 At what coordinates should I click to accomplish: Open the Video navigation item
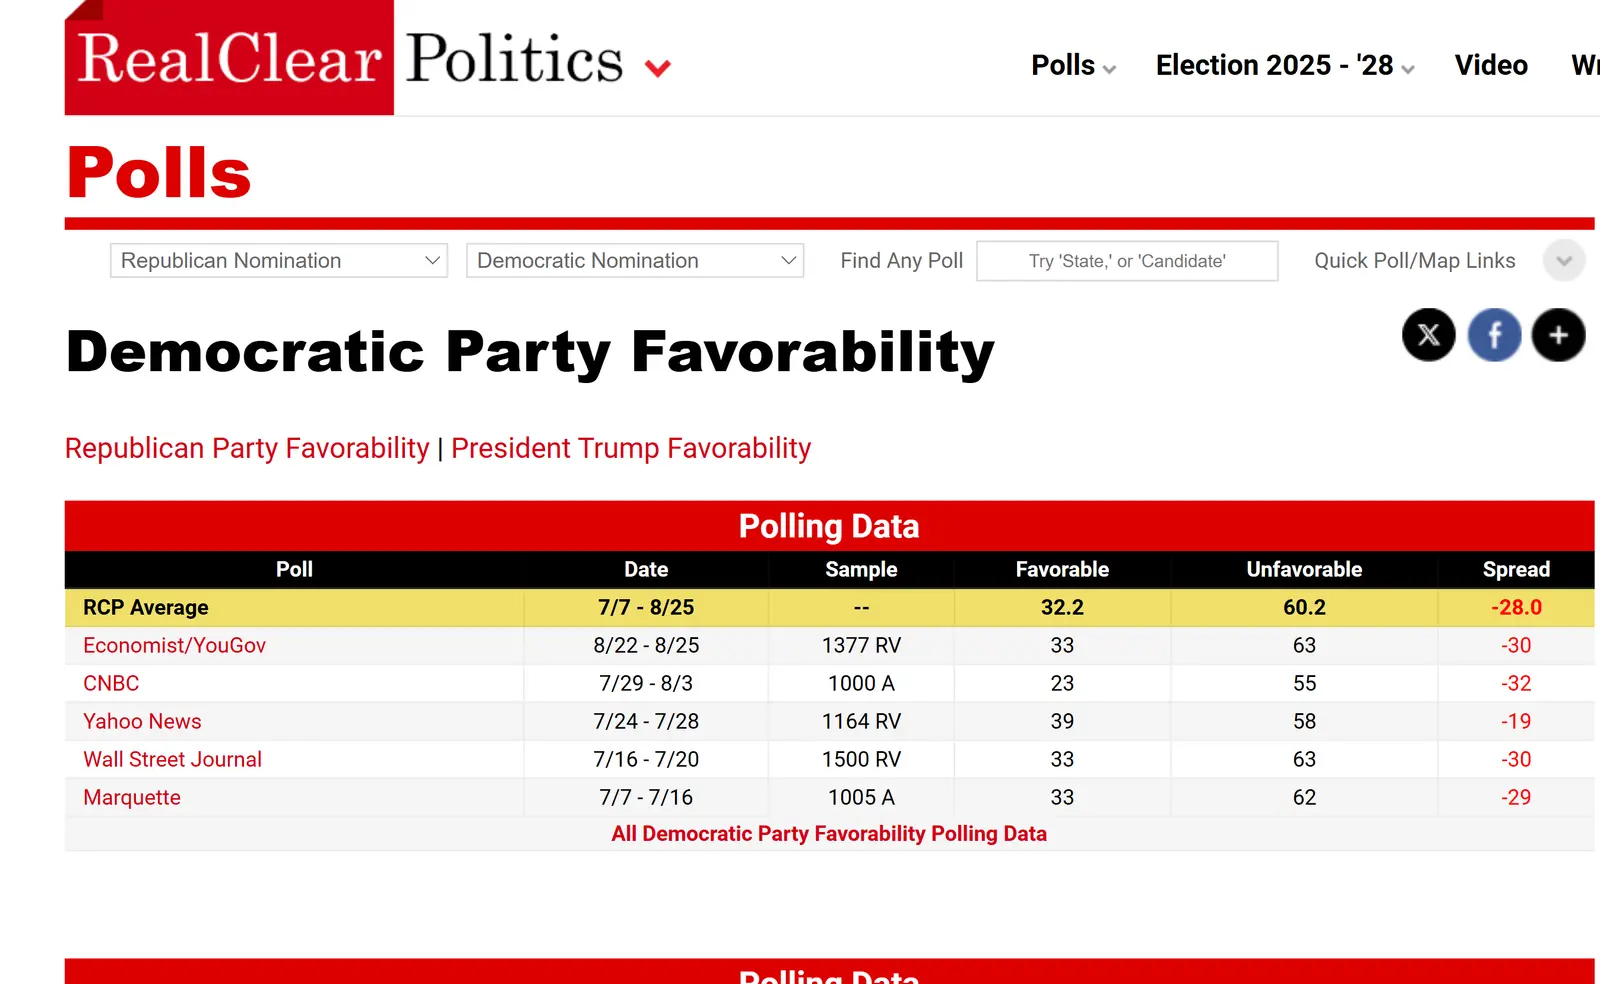point(1491,66)
